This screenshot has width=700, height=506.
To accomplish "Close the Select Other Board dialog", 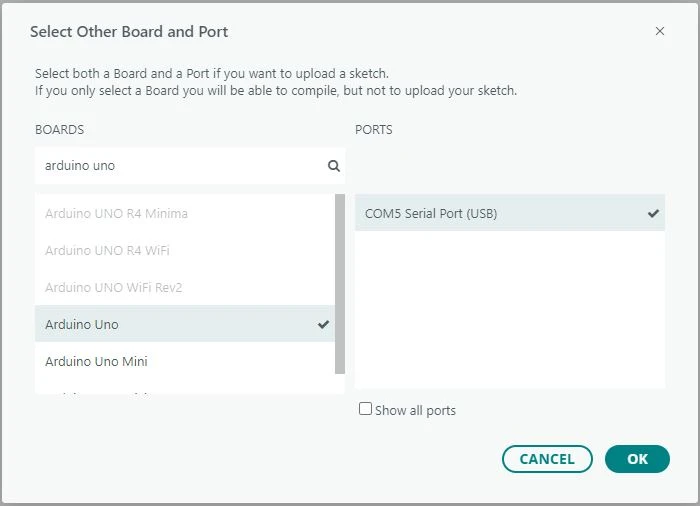I will (659, 32).
